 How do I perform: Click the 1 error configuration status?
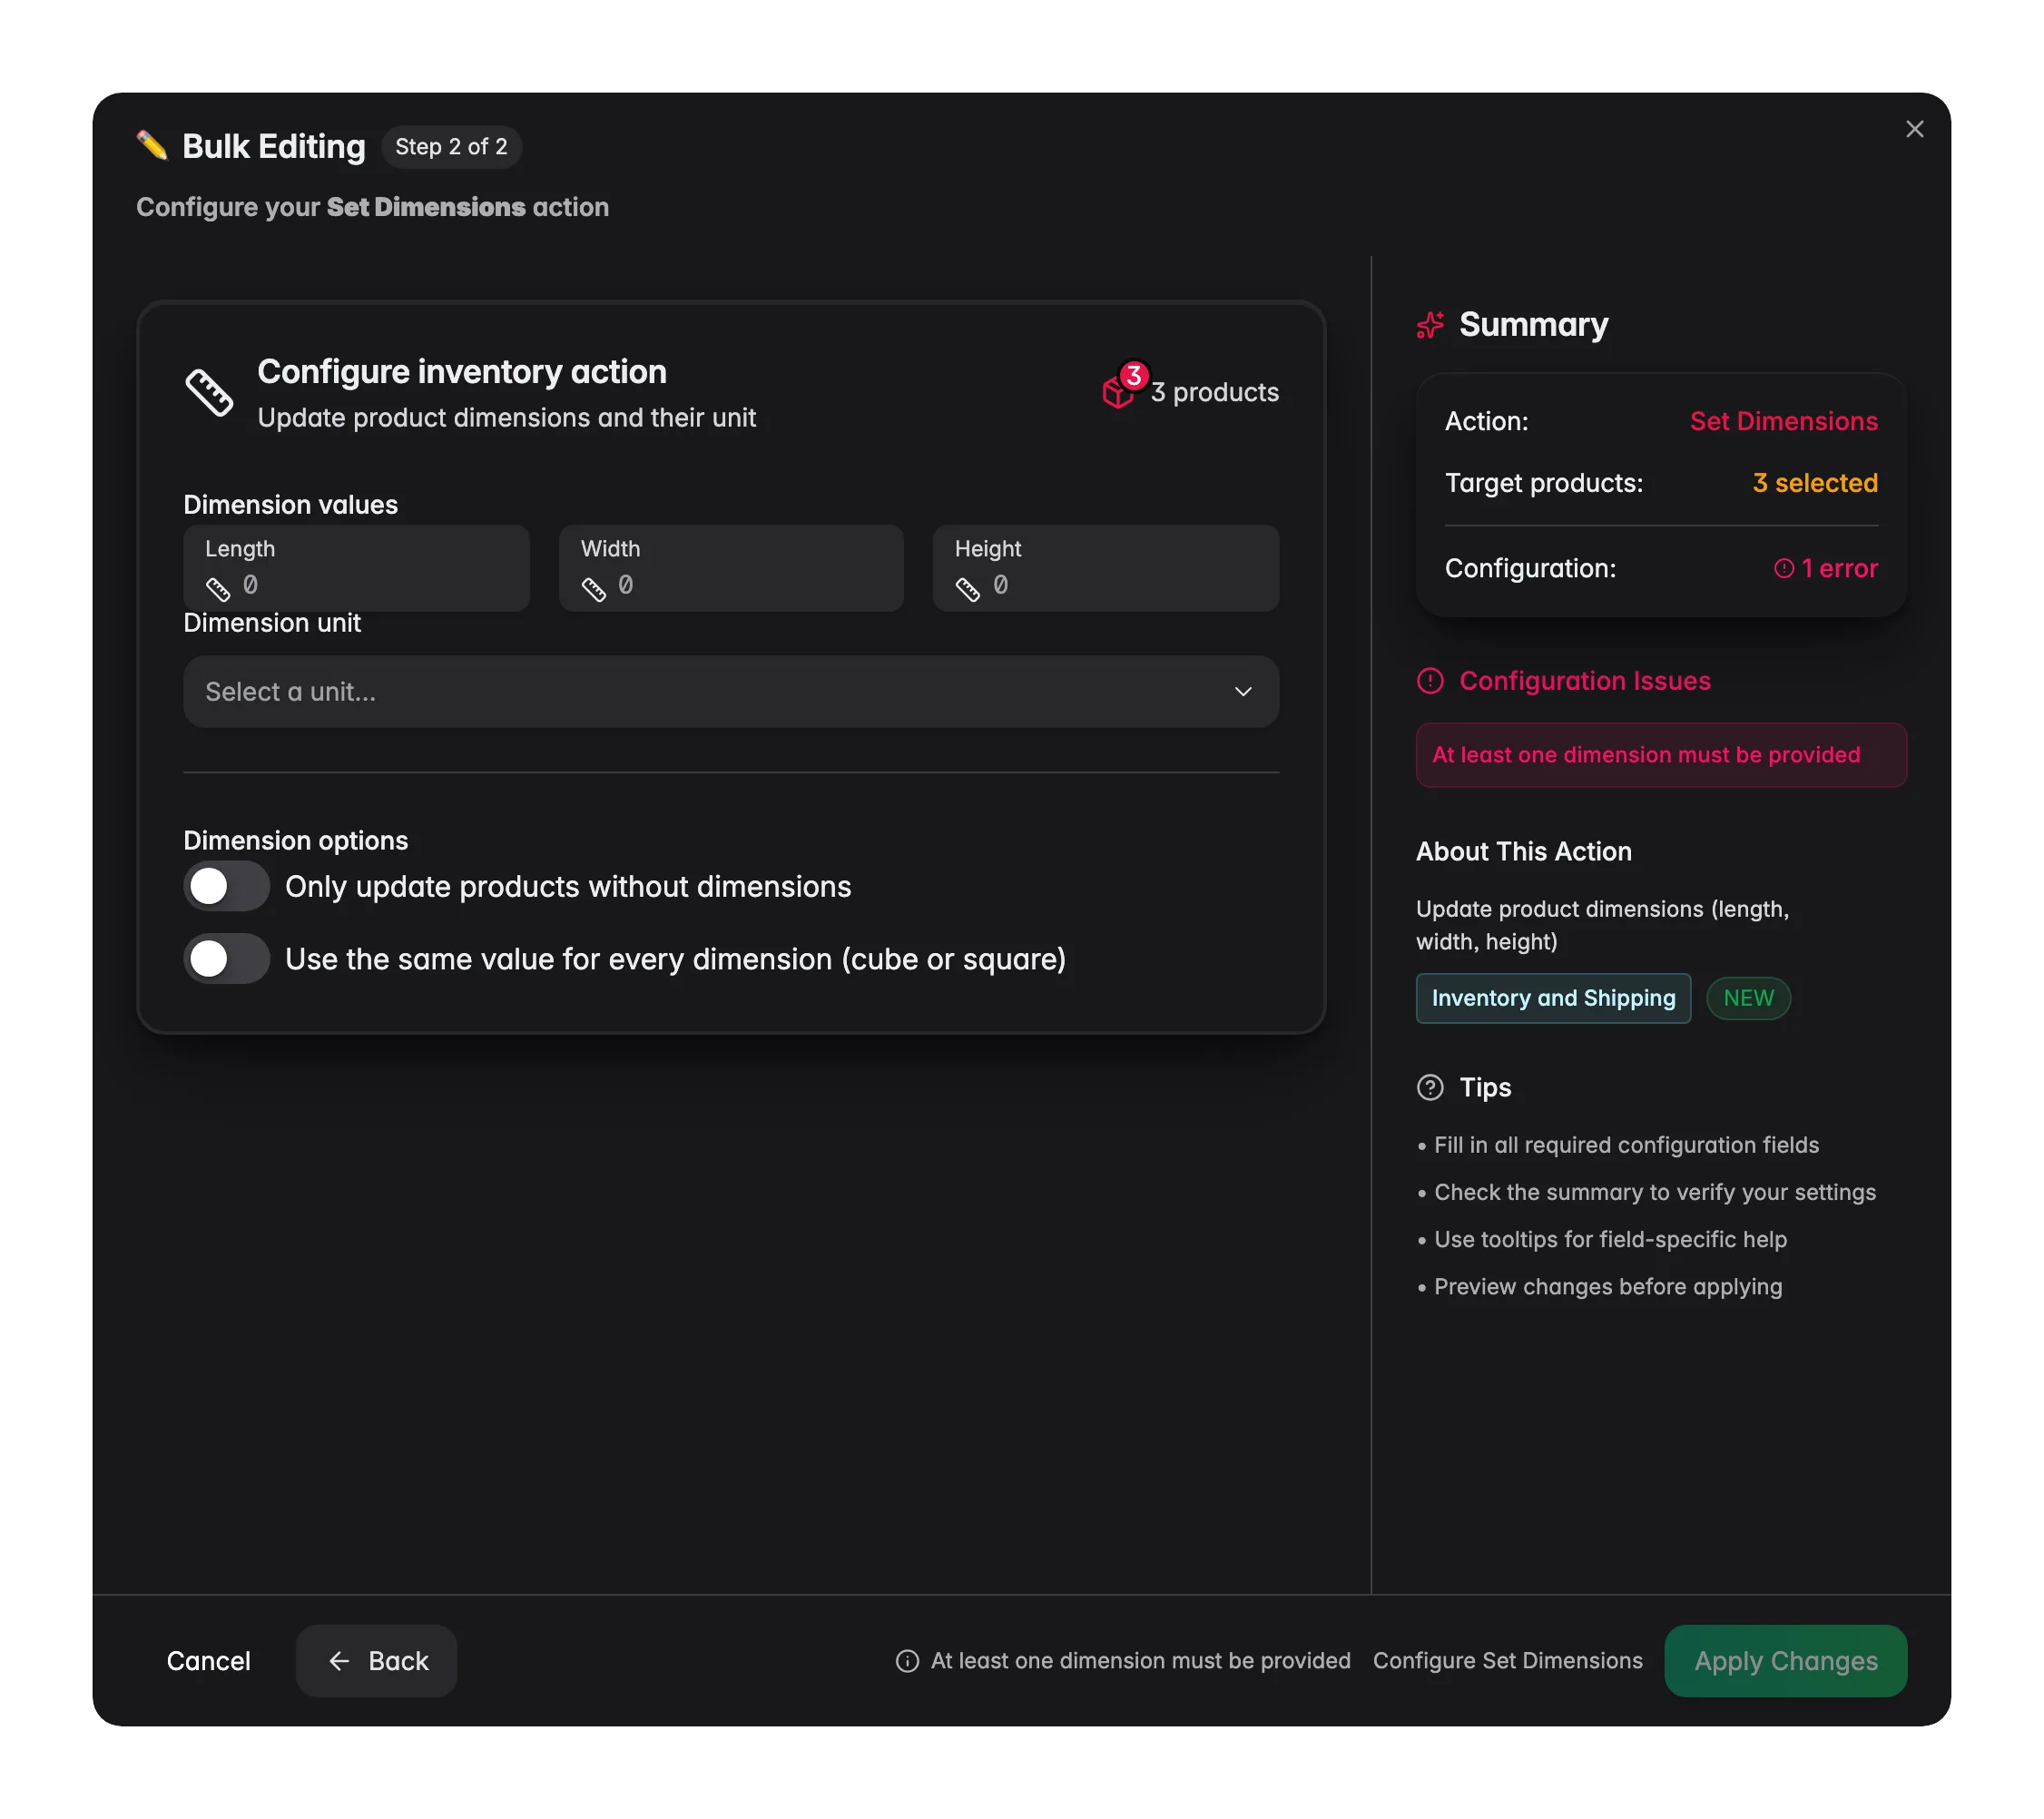1826,568
